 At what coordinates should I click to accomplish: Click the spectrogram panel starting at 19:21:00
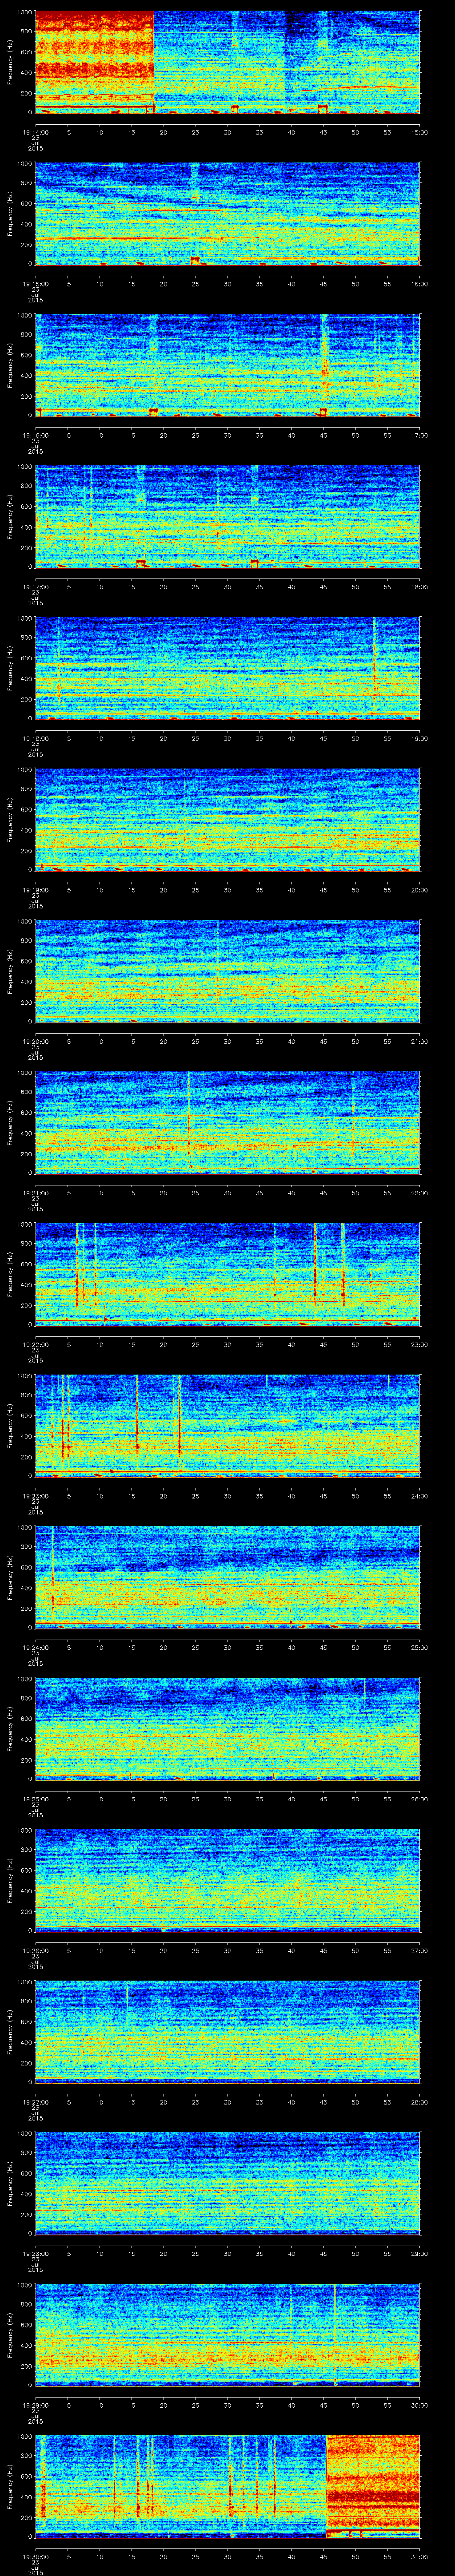[x=227, y=1123]
